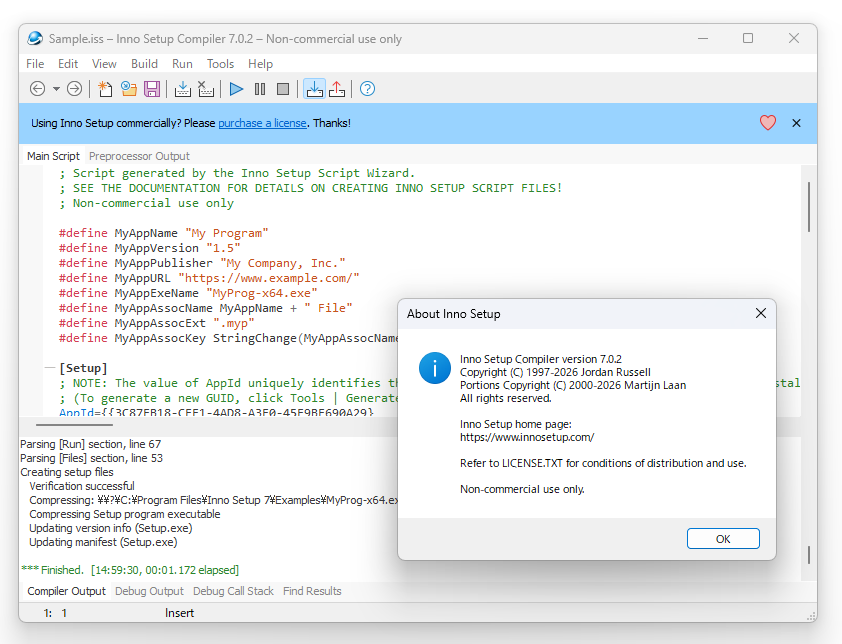Click the Terminate stop square icon

point(283,89)
